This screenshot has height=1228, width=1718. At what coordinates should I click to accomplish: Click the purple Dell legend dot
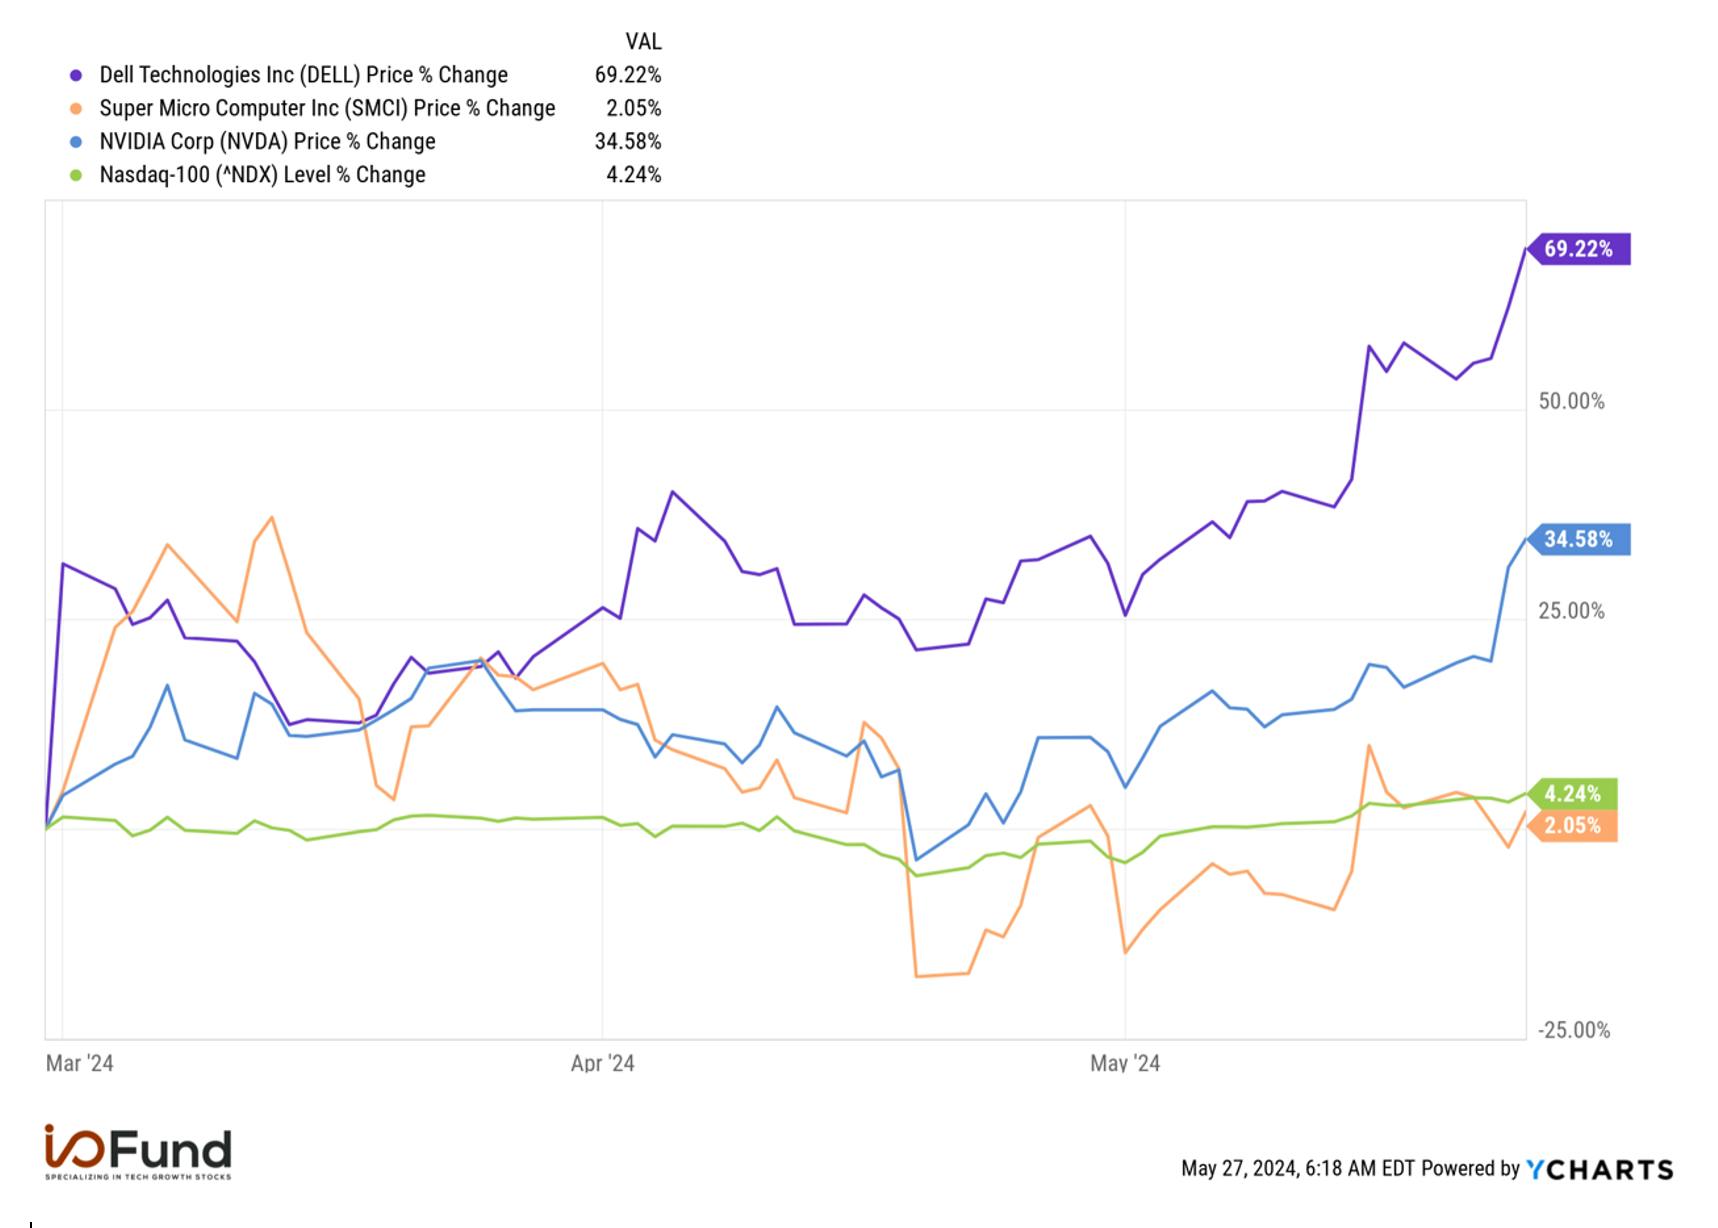[x=76, y=75]
